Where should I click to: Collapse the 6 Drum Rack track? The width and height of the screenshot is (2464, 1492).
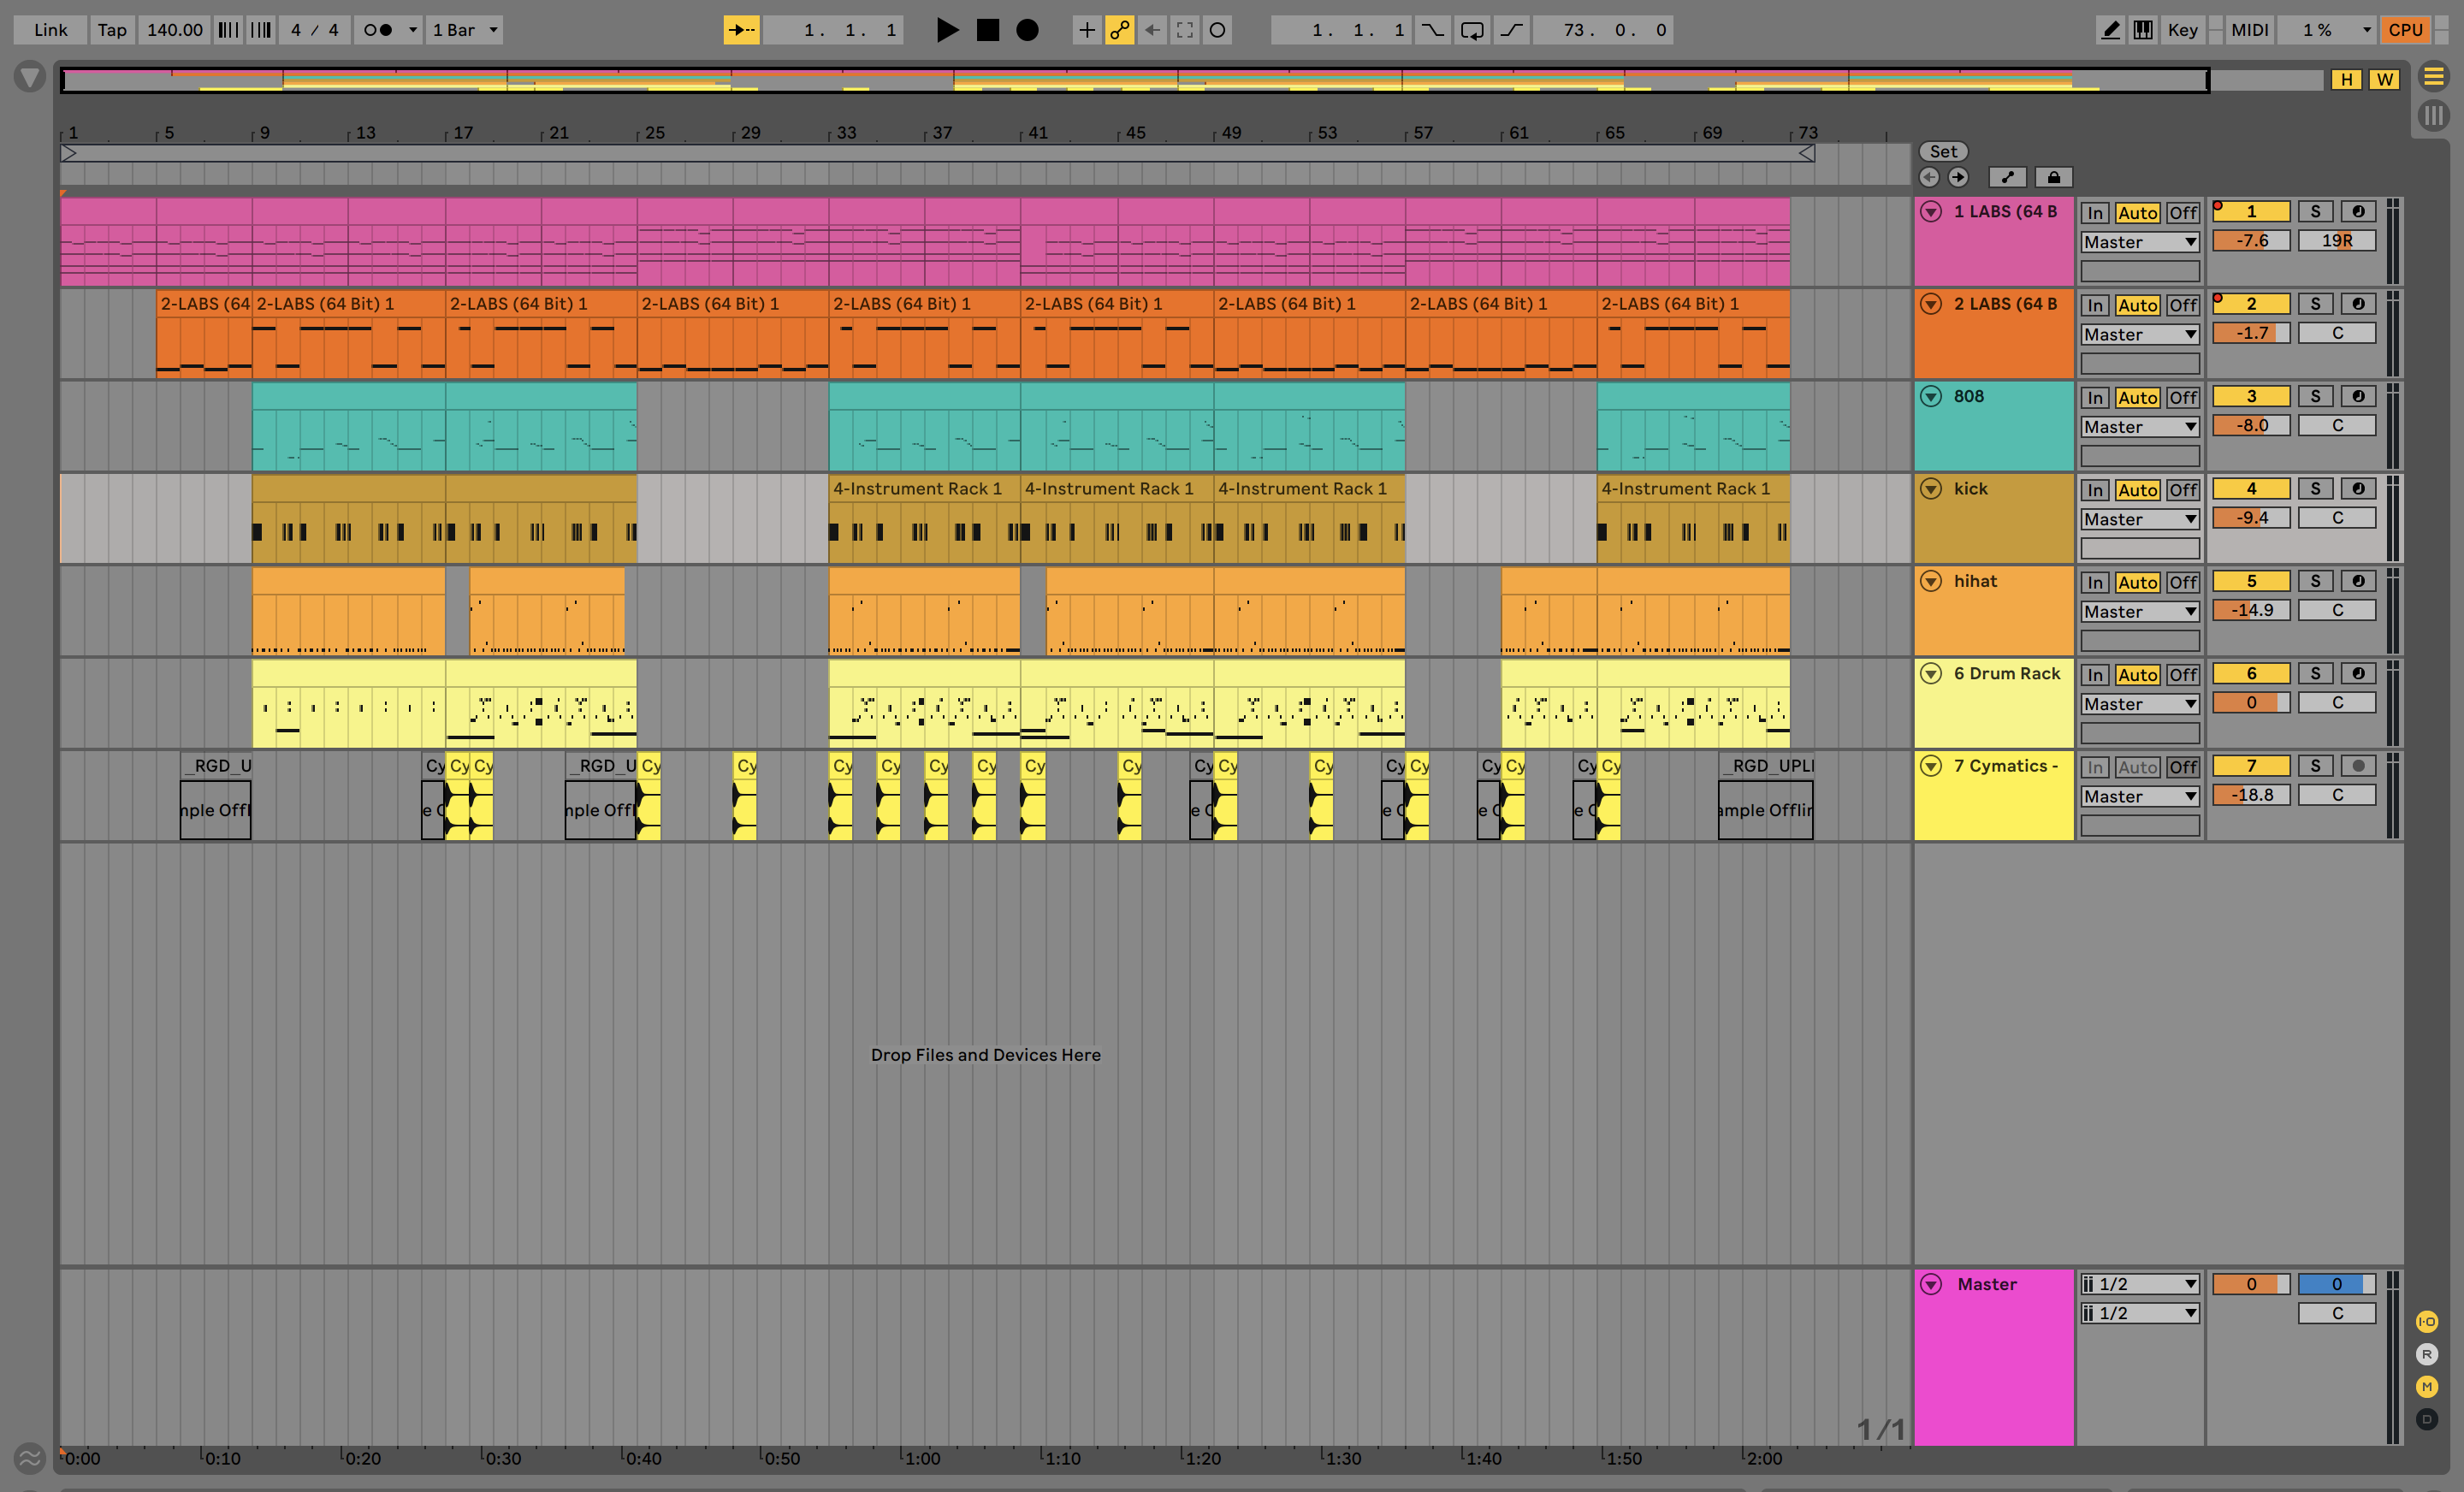1931,673
